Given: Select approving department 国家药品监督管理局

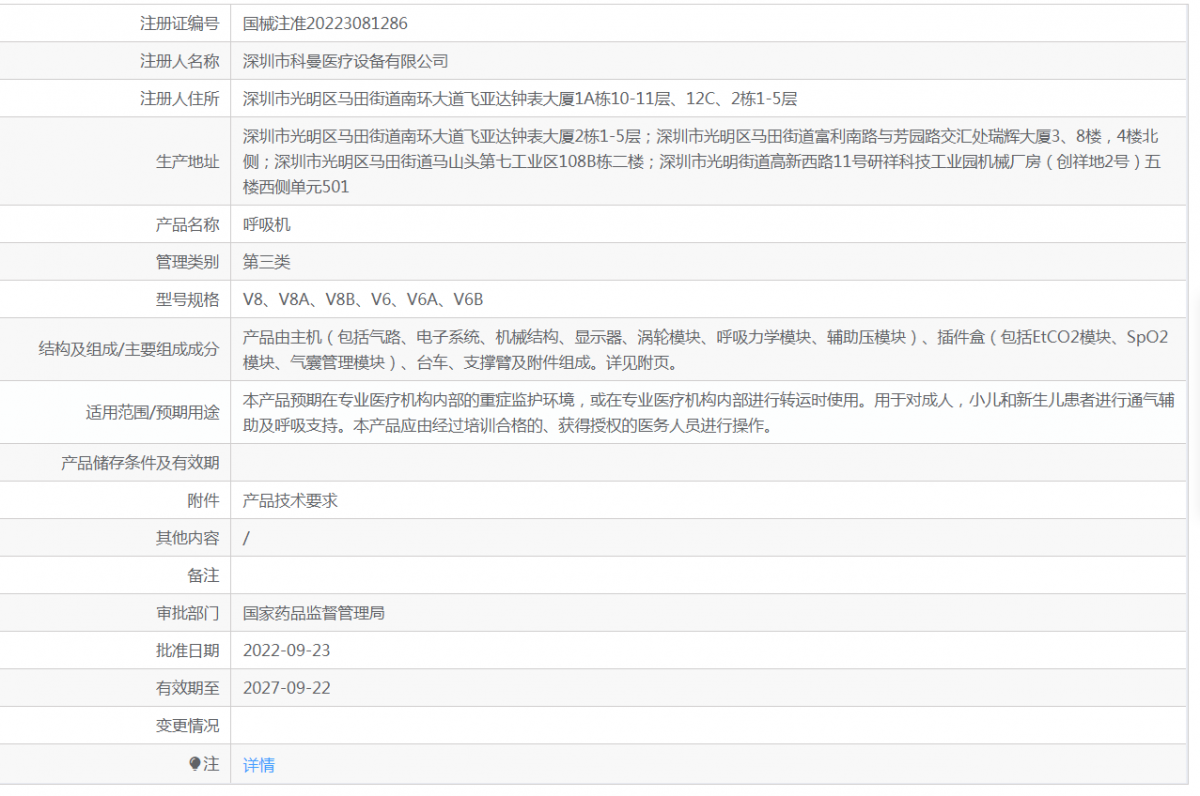Looking at the screenshot, I should click(314, 612).
